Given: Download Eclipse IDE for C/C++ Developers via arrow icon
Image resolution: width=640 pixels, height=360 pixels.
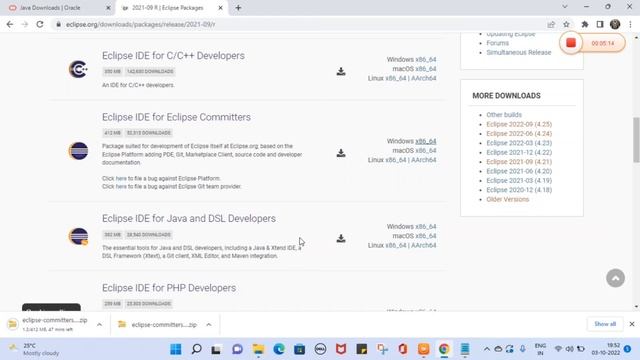Looking at the screenshot, I should click(x=341, y=71).
